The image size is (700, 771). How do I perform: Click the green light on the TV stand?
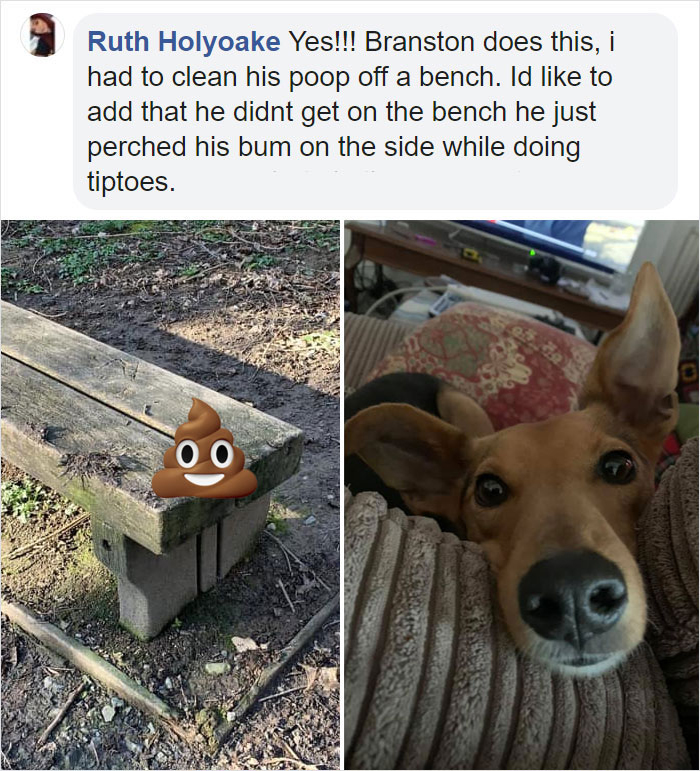[x=532, y=253]
